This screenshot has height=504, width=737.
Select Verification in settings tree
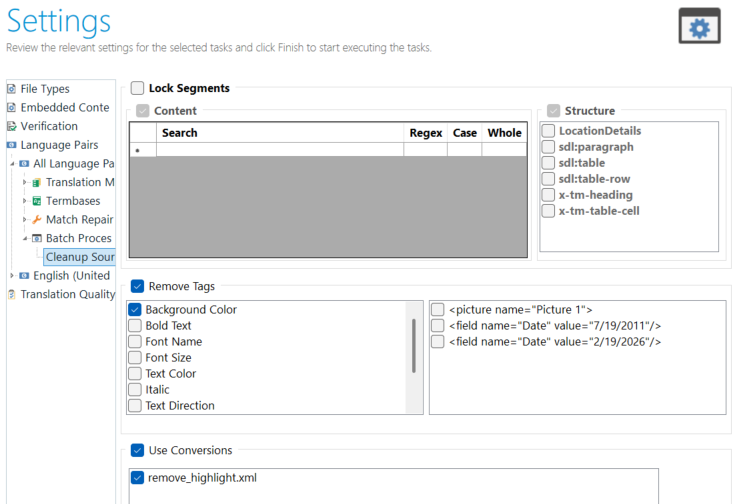[49, 126]
